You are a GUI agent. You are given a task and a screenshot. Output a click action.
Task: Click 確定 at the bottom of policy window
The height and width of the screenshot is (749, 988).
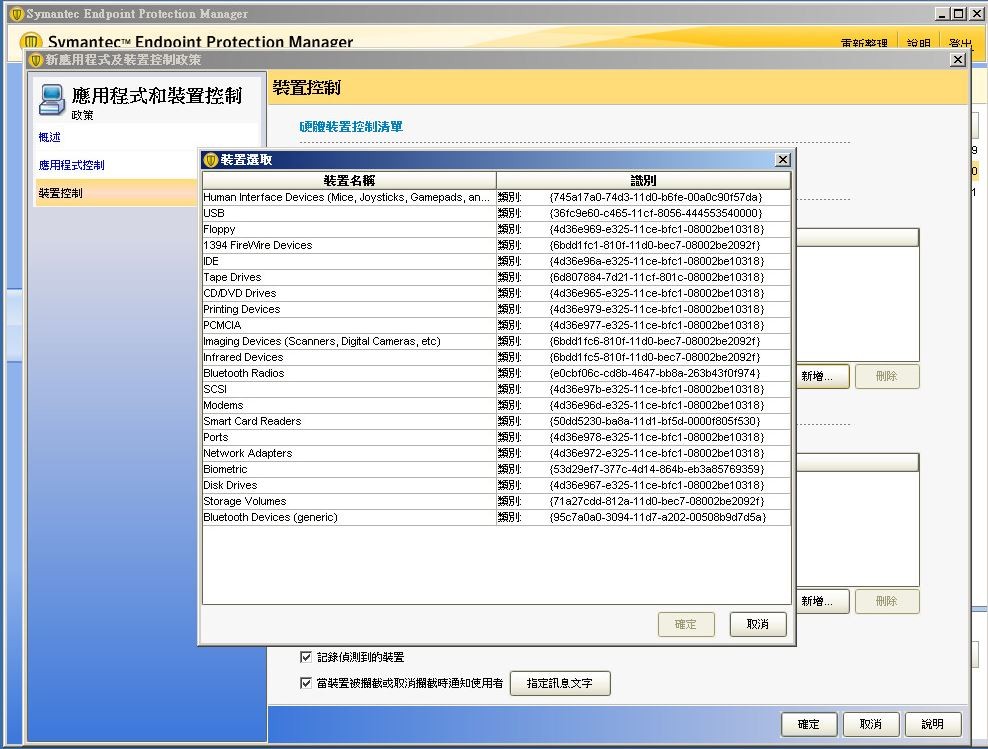coord(808,724)
